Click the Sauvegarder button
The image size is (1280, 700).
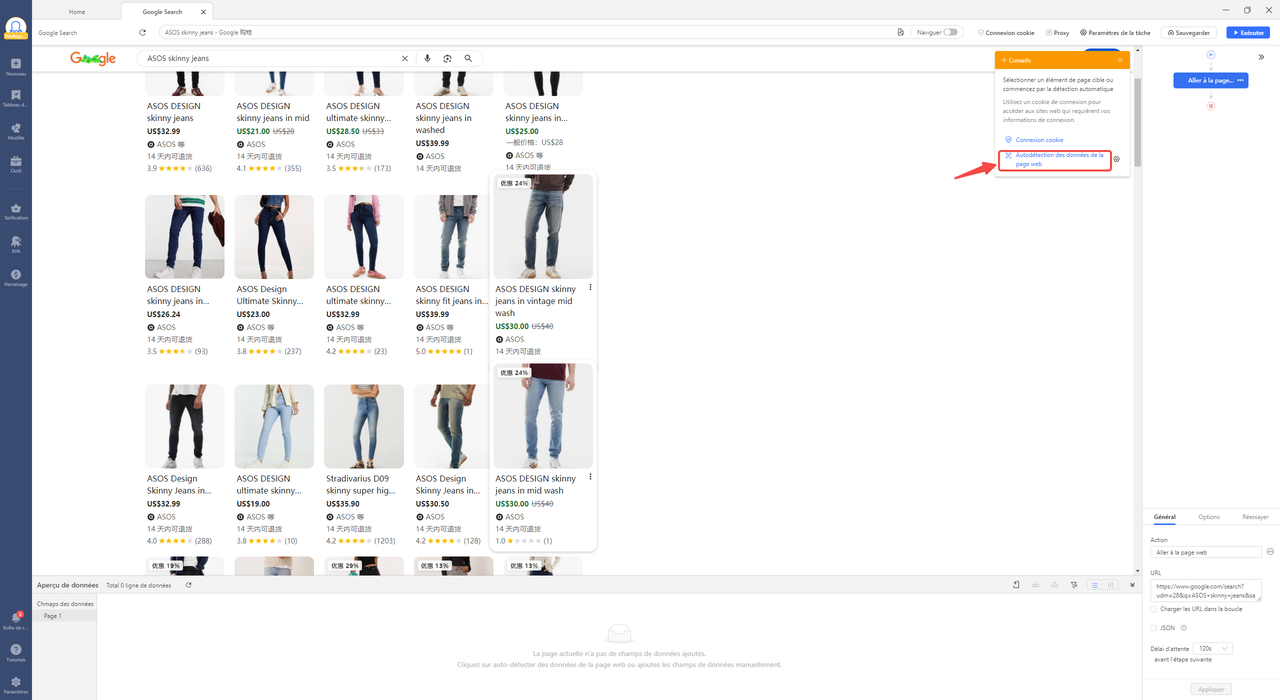coord(1188,32)
